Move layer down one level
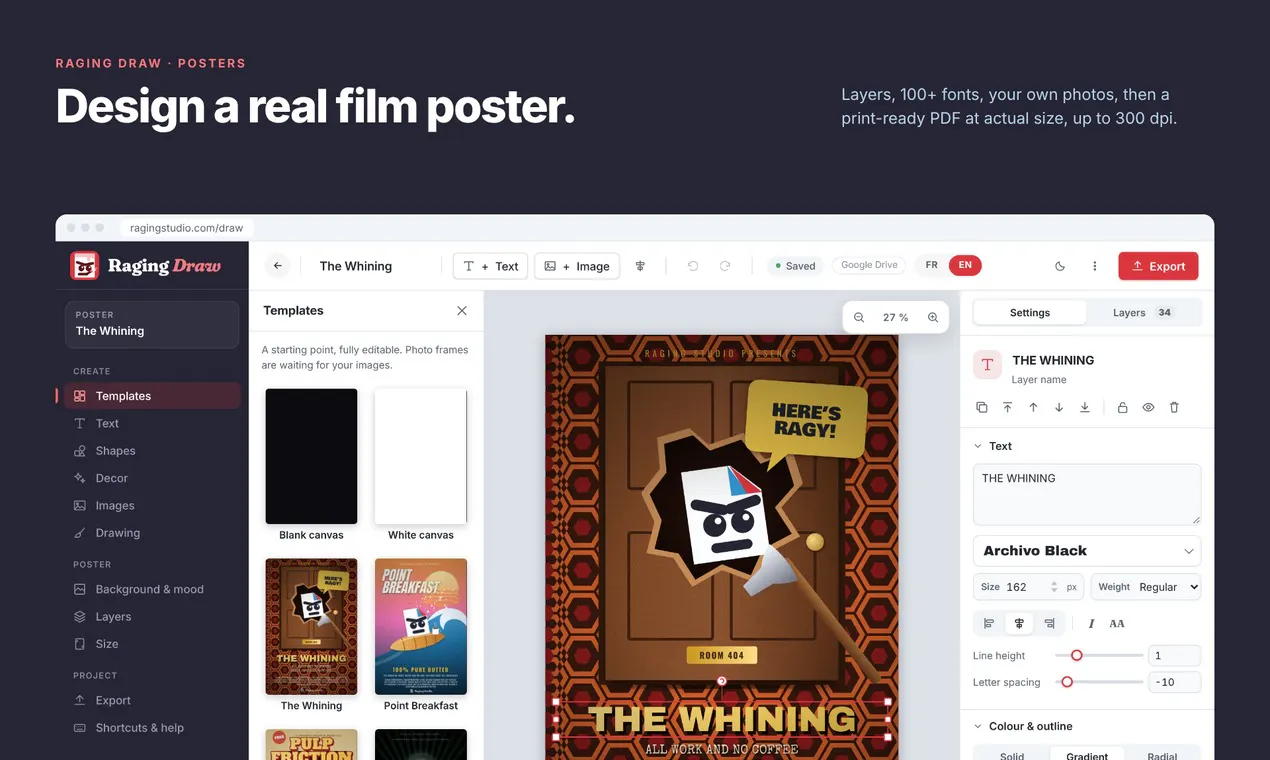This screenshot has height=760, width=1270. tap(1059, 407)
